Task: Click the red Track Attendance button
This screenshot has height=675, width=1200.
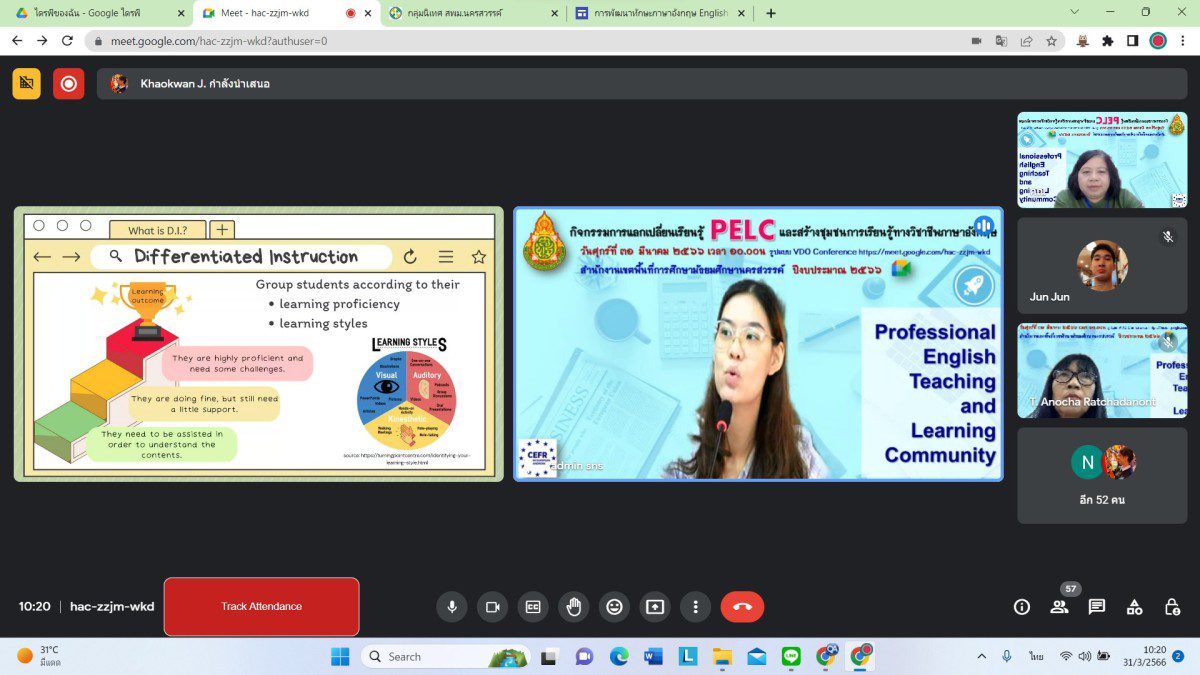Action: [x=261, y=606]
